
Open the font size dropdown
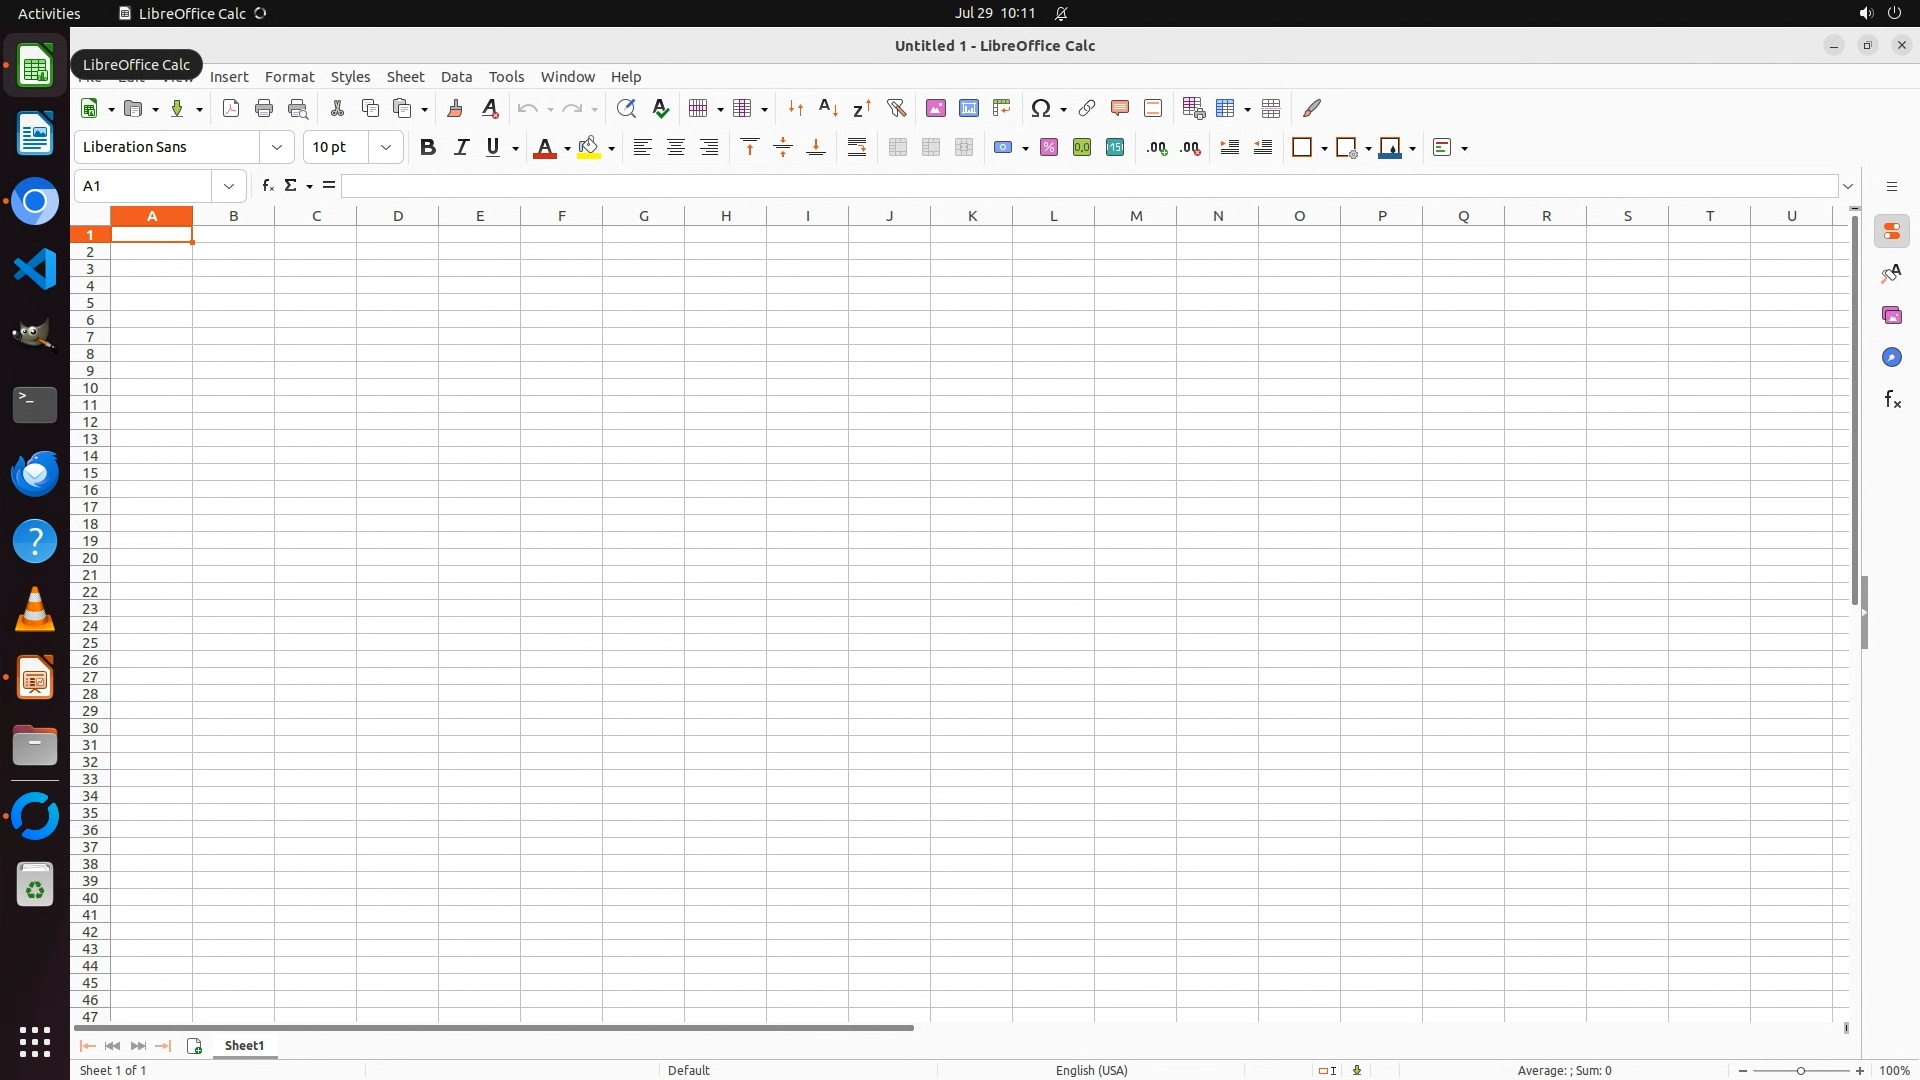[x=386, y=148]
